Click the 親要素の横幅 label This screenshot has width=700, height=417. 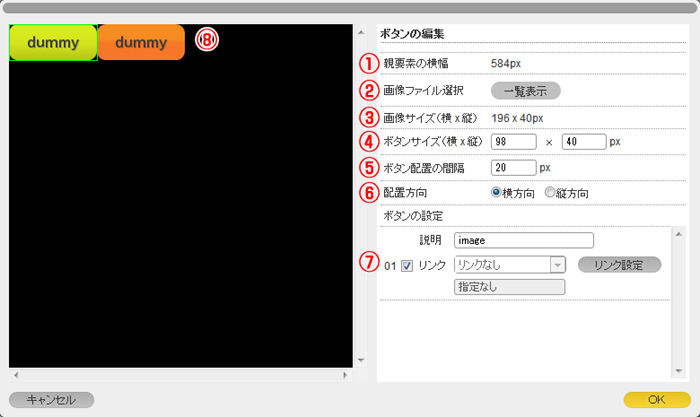pos(416,63)
